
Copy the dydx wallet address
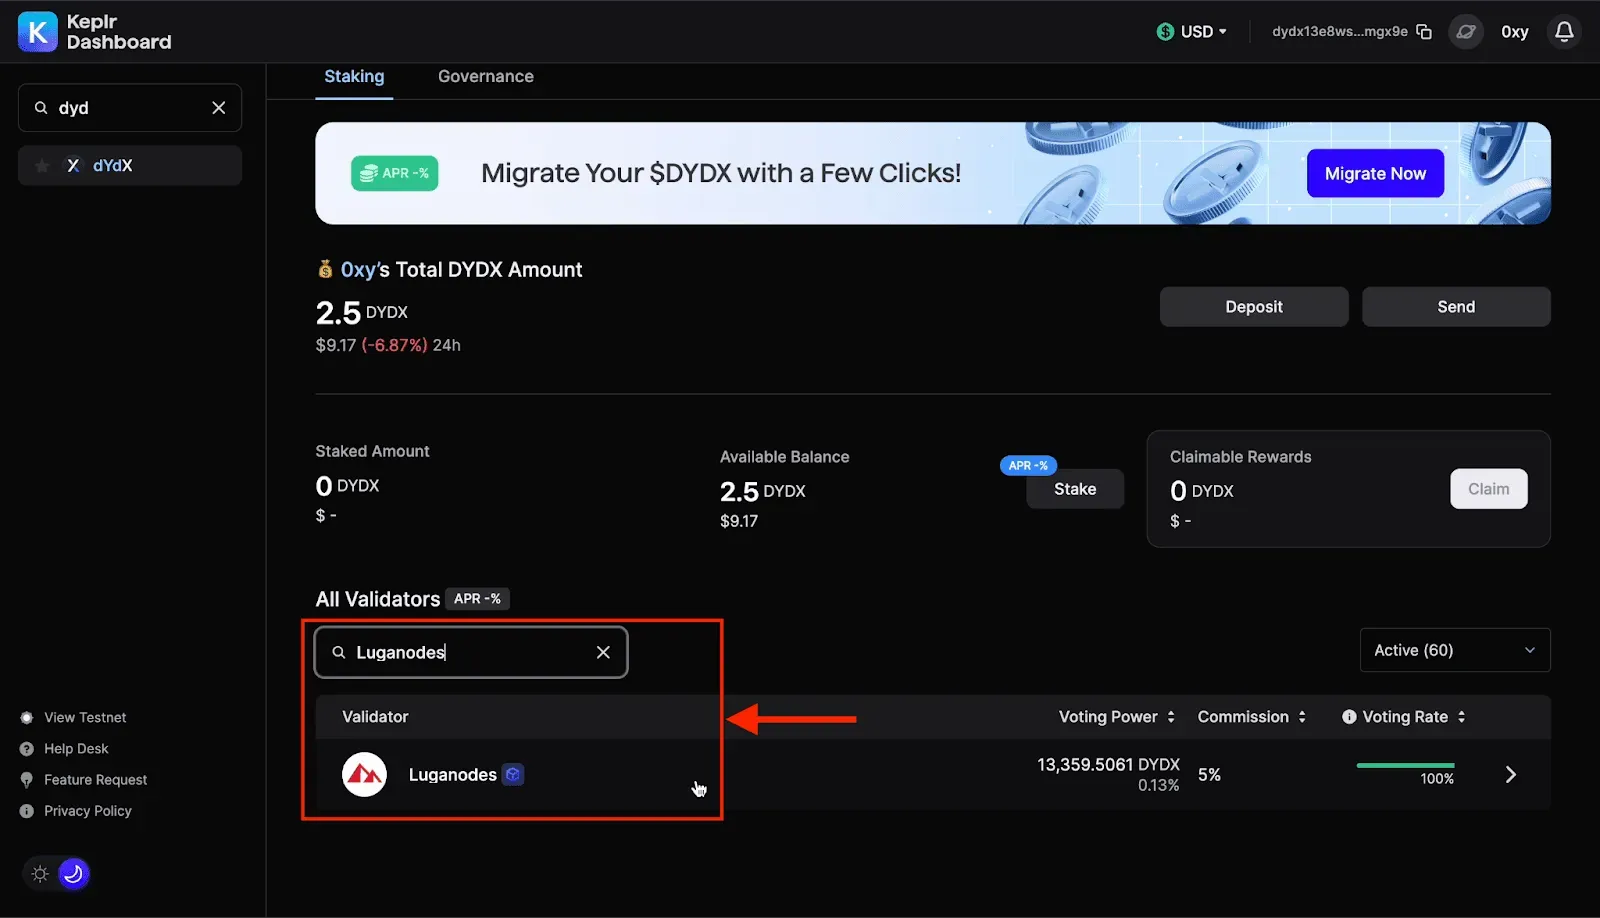(1424, 32)
